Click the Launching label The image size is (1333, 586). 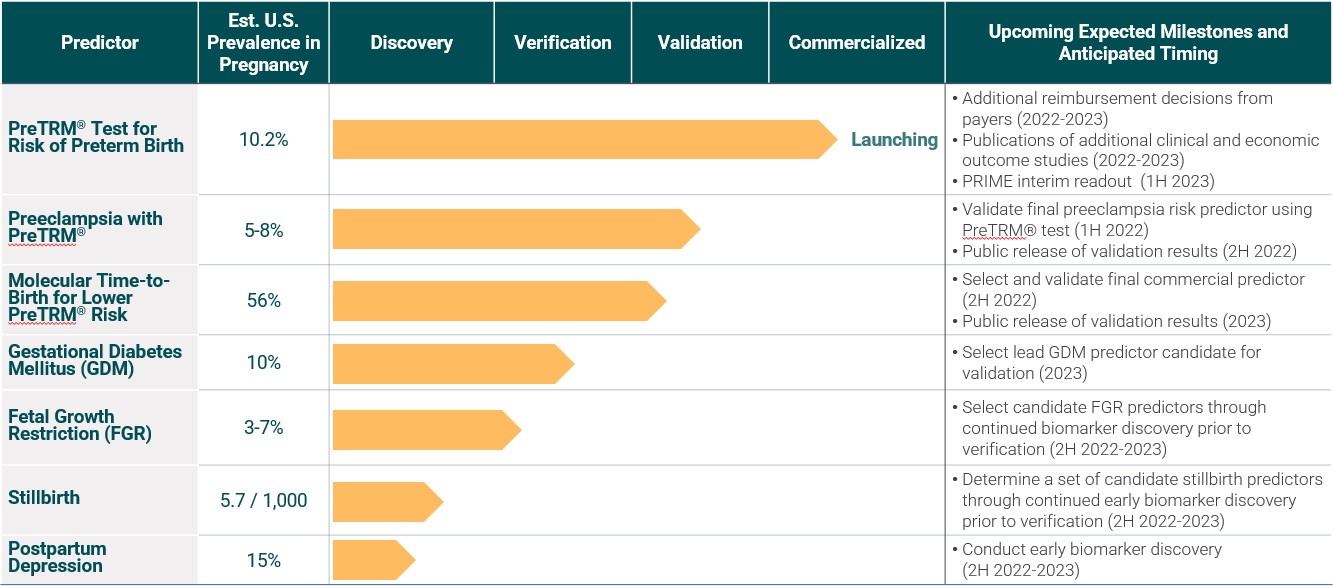click(894, 140)
